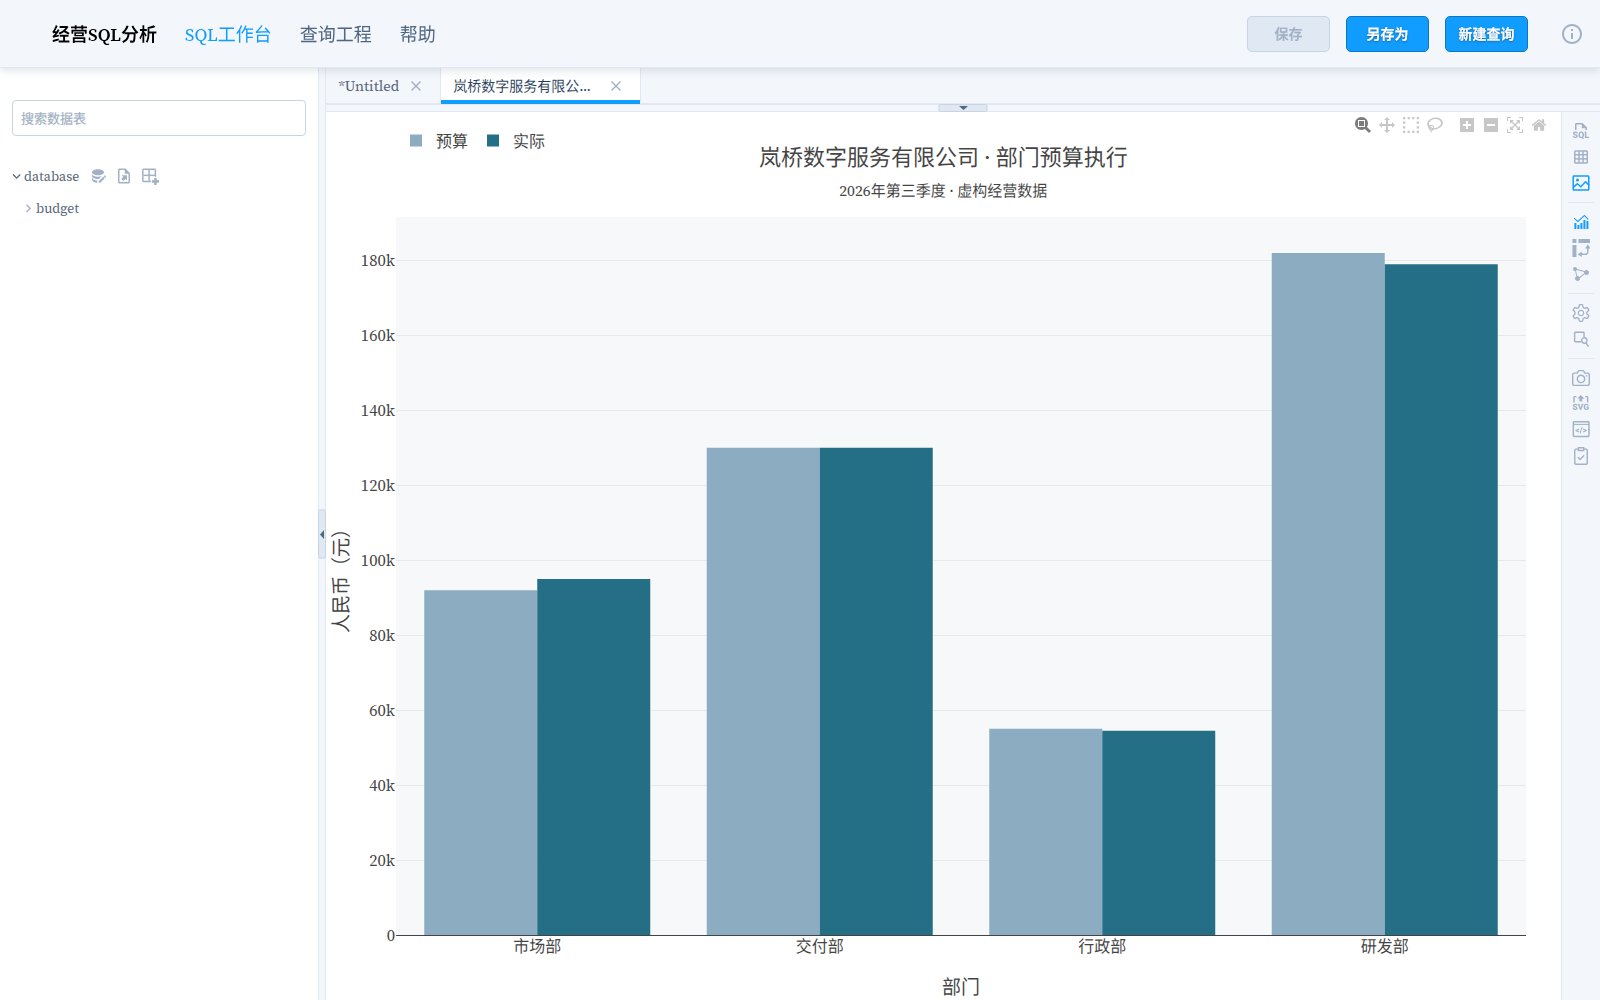Image resolution: width=1600 pixels, height=1000 pixels.
Task: Open the 帮助 menu
Action: click(418, 34)
